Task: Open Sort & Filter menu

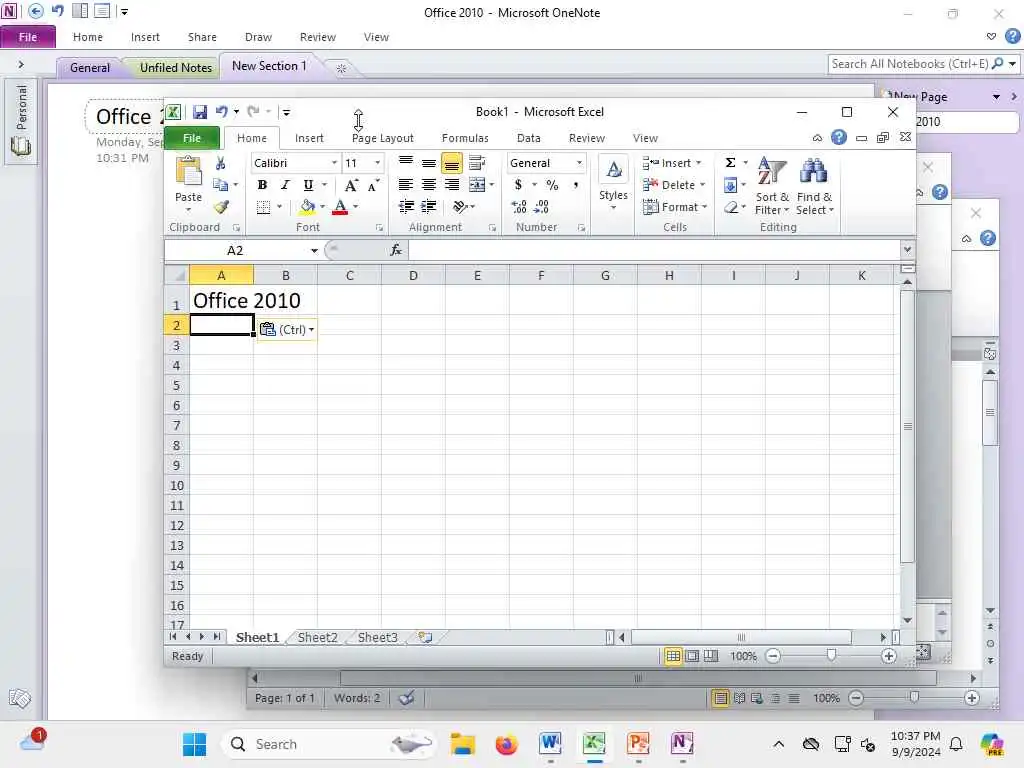Action: click(772, 185)
